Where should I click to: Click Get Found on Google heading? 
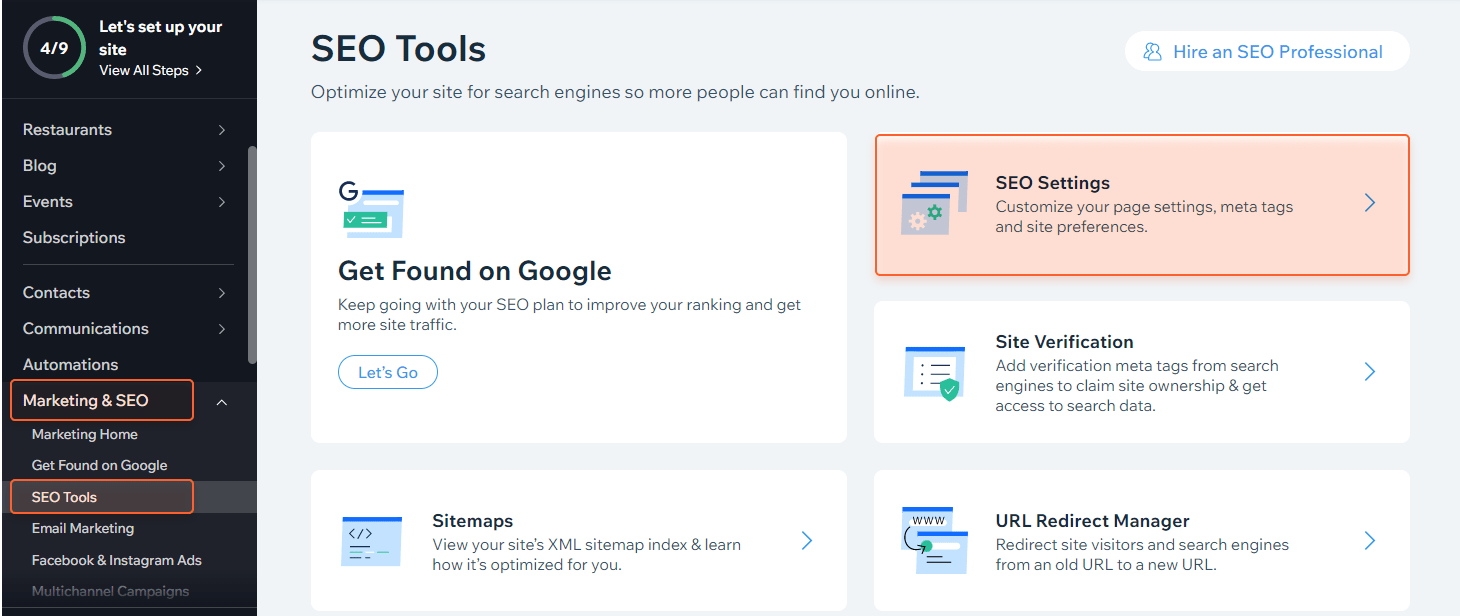[x=475, y=271]
